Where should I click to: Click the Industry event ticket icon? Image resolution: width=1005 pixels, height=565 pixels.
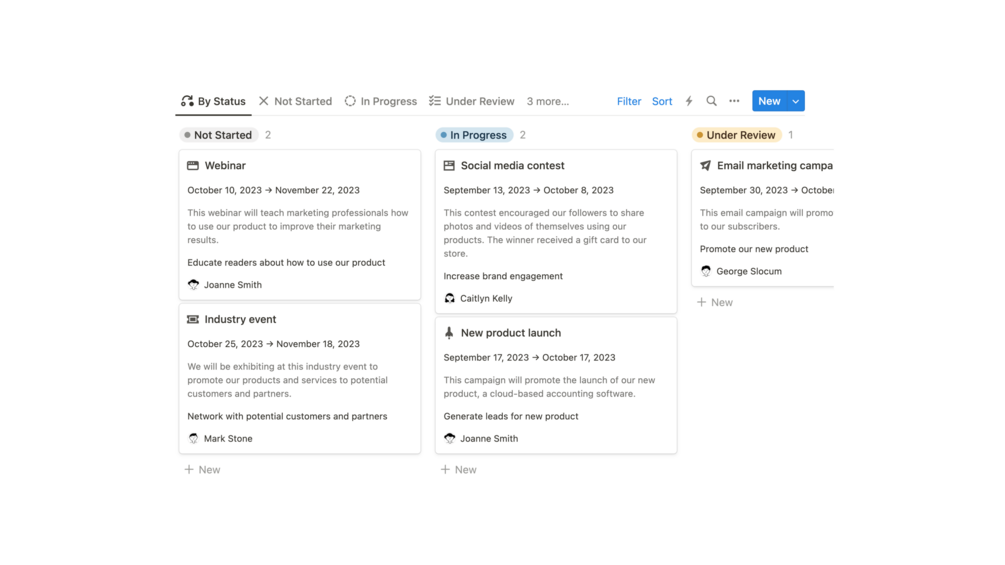tap(193, 319)
